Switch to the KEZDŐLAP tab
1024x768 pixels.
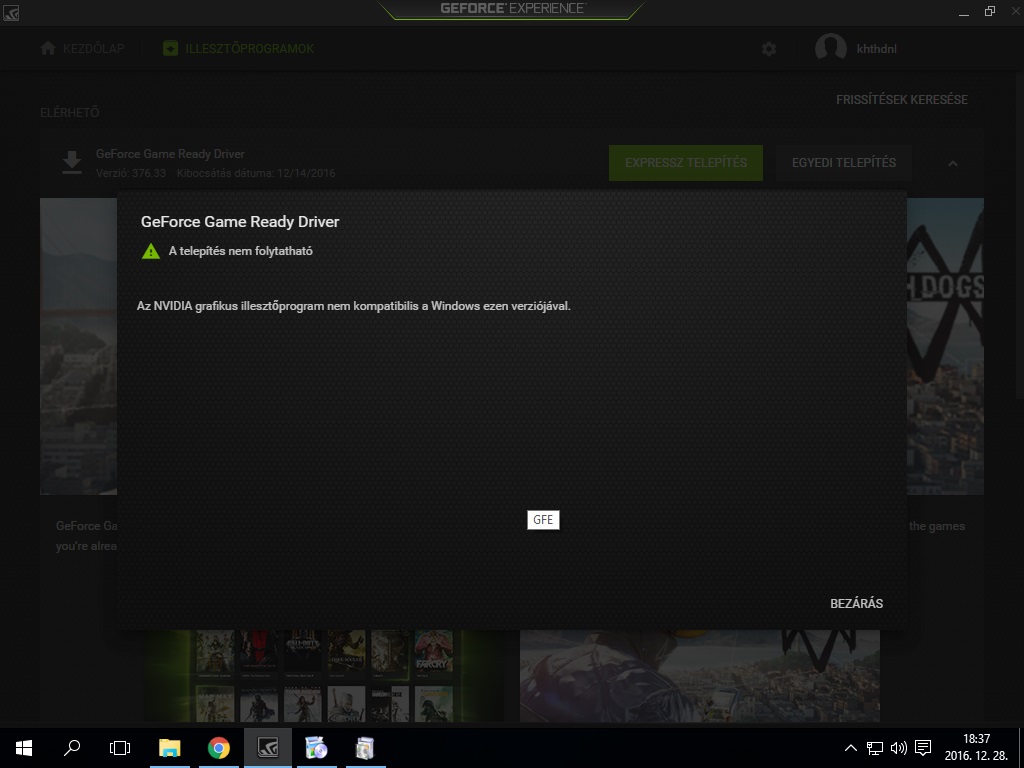pos(82,48)
